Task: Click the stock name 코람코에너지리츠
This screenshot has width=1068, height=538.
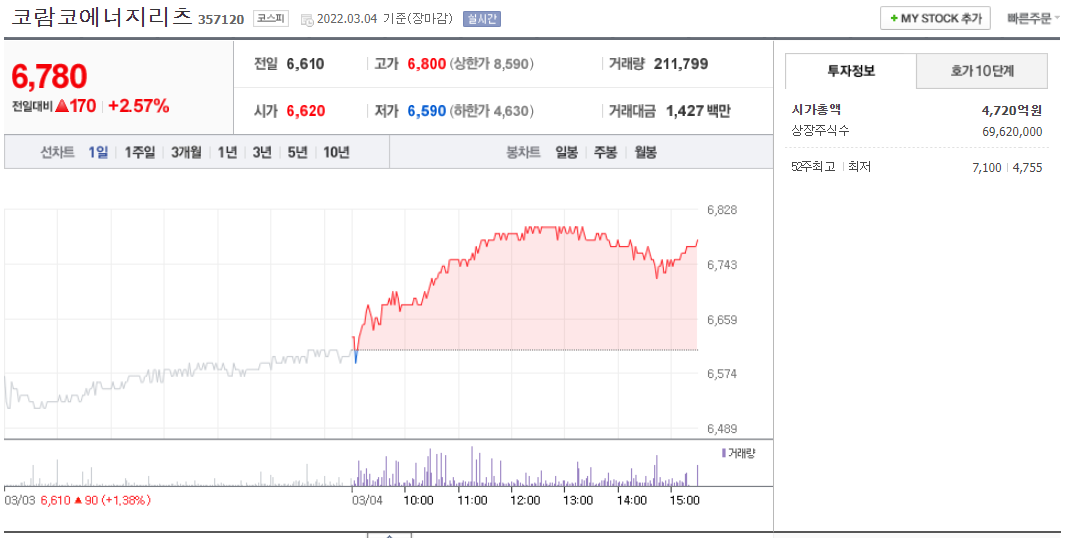Action: point(101,16)
